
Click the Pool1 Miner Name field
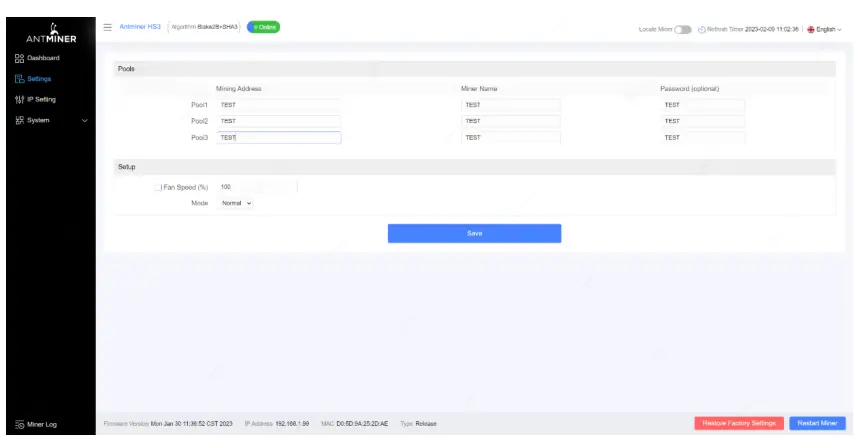pos(511,105)
